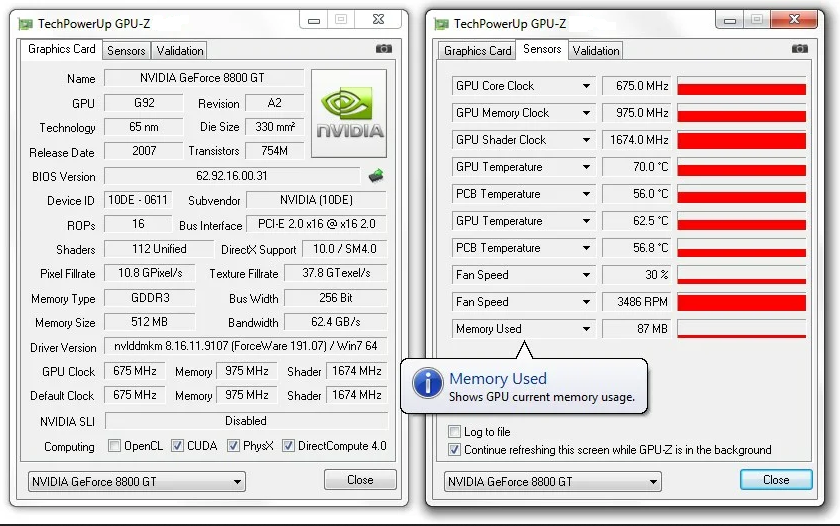Click the Close button in left window
The image size is (840, 526).
pyautogui.click(x=360, y=480)
